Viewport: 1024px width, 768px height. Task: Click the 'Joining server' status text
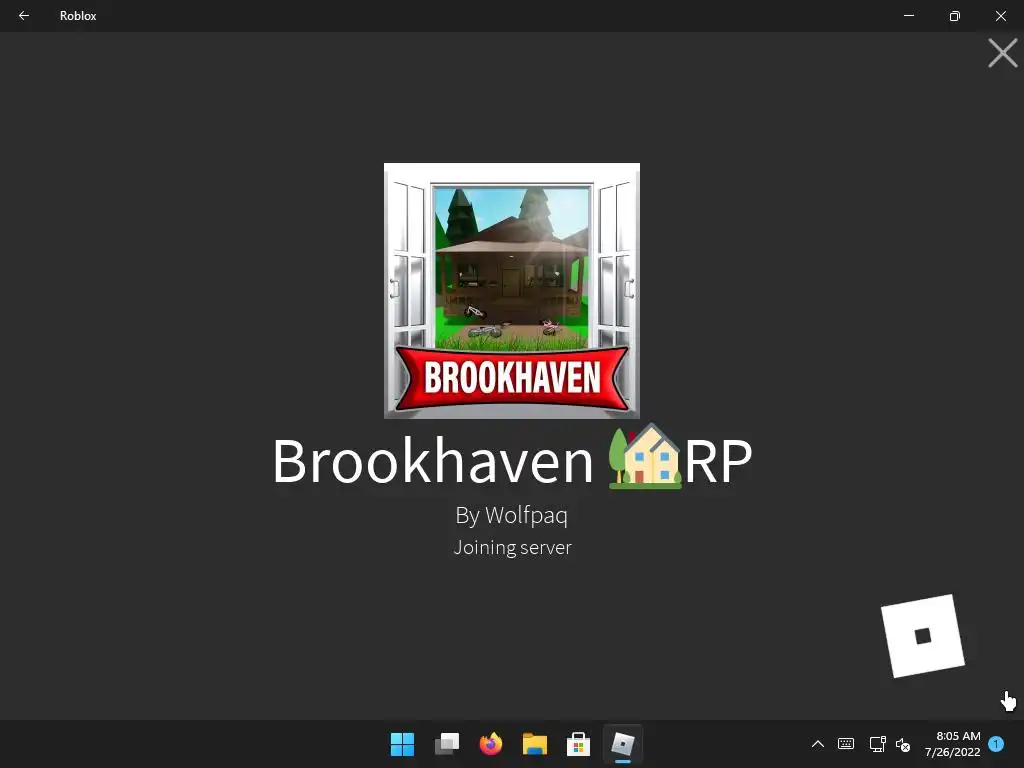coord(512,547)
